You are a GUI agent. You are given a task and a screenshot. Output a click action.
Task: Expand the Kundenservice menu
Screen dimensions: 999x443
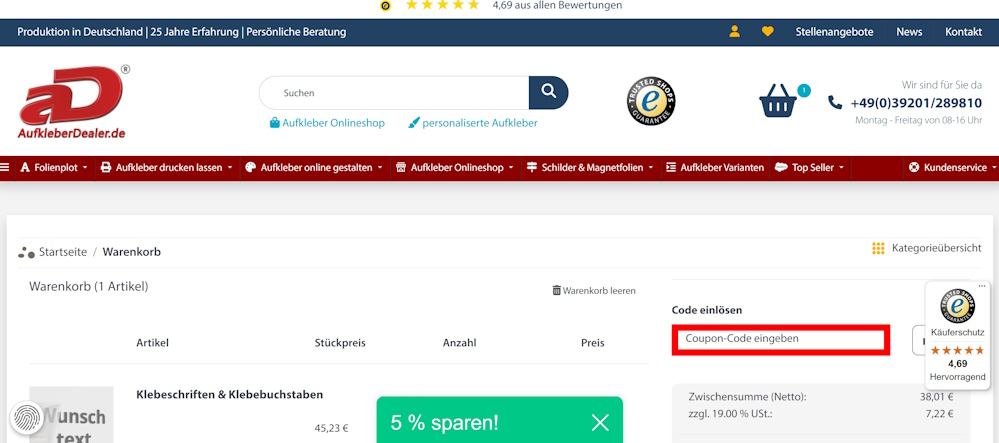pyautogui.click(x=952, y=168)
